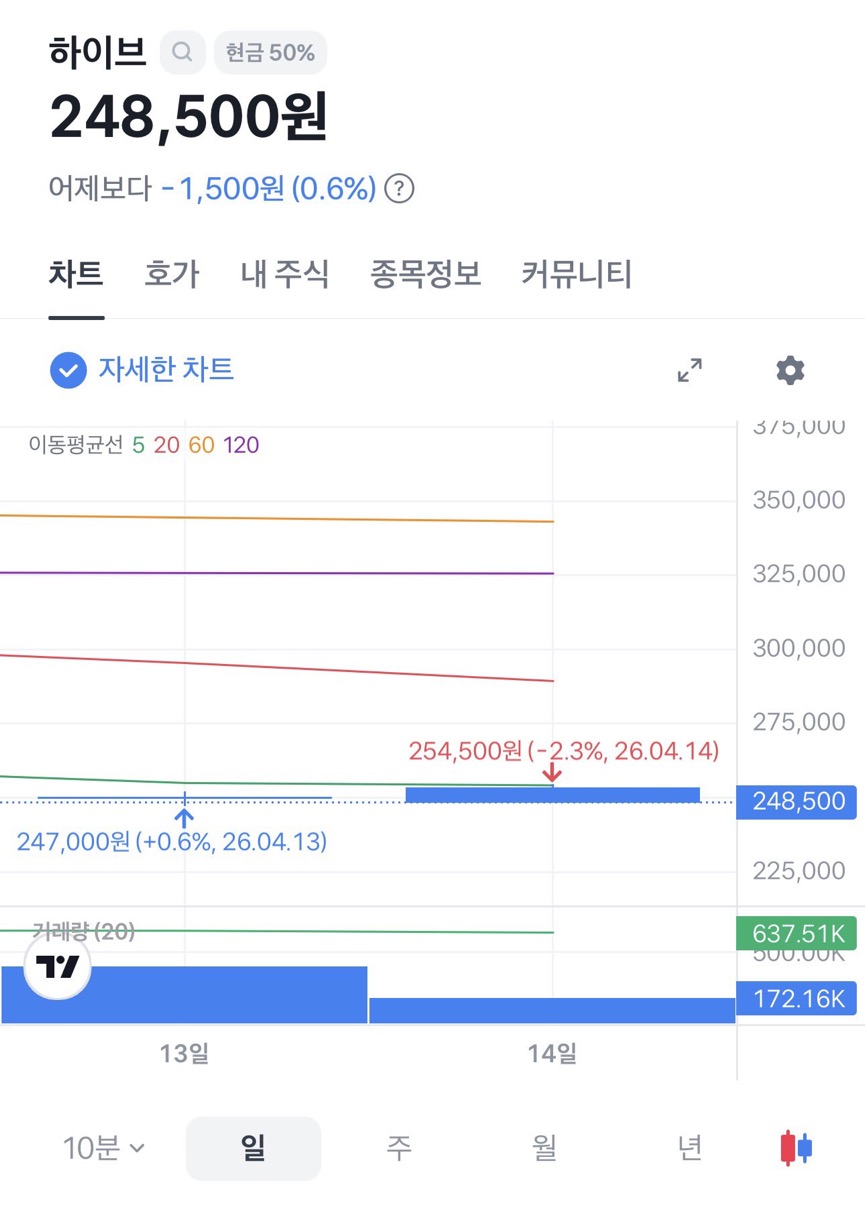Click the 하이브 stock name title
This screenshot has width=865, height=1206.
98,51
